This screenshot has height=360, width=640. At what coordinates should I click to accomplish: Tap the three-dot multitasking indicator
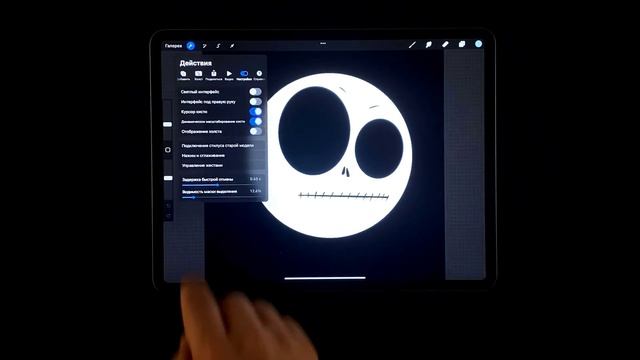pyautogui.click(x=323, y=43)
